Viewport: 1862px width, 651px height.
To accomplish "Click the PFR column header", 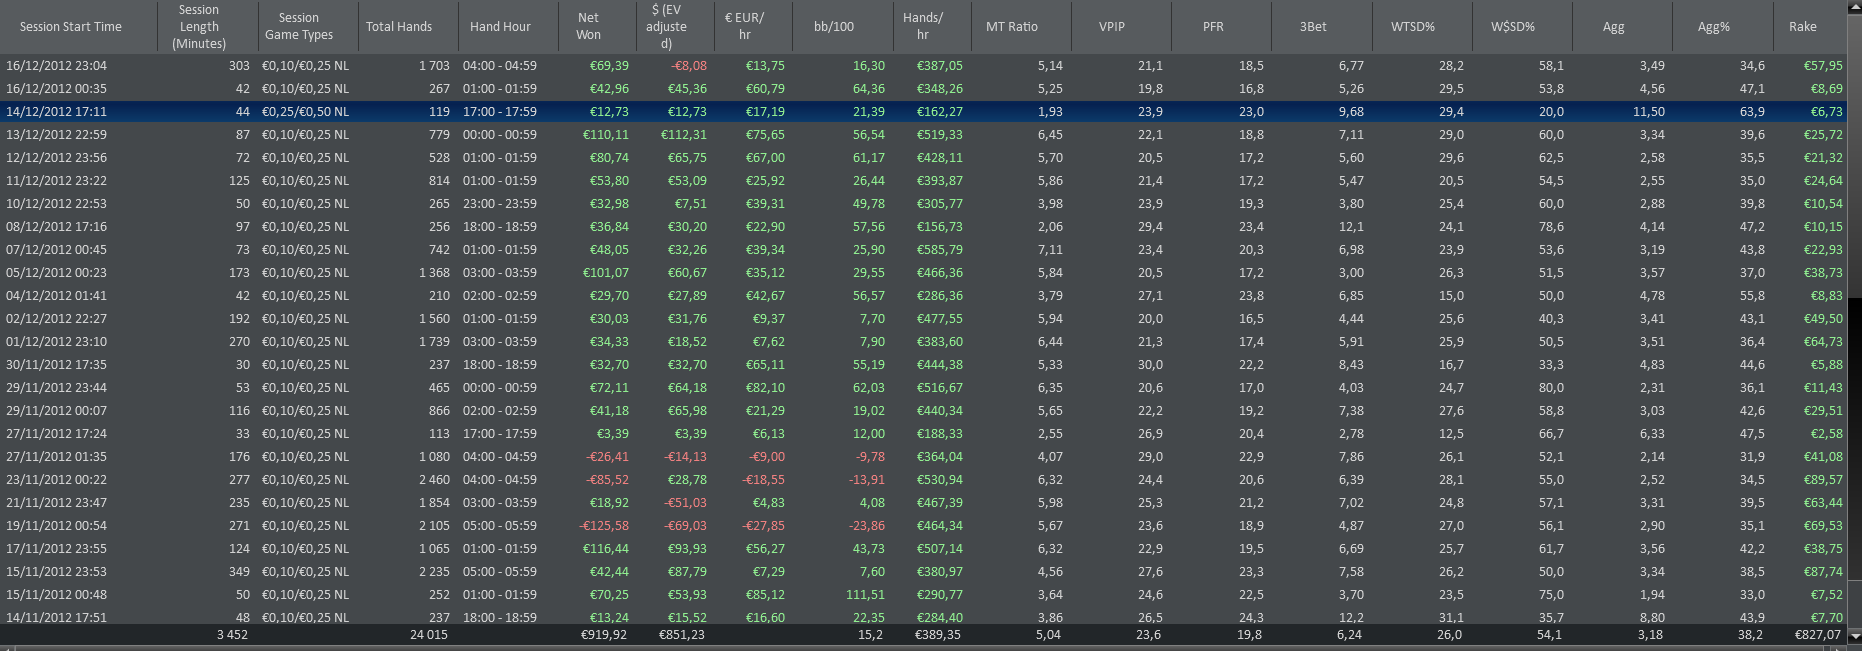I will [x=1213, y=27].
